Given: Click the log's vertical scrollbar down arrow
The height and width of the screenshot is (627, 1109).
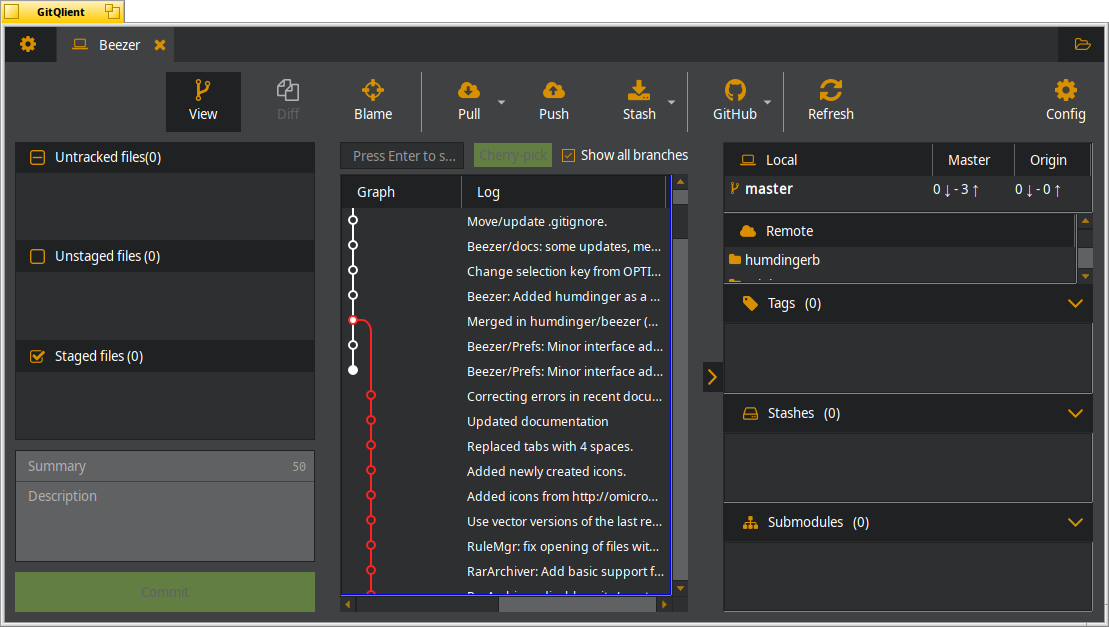Looking at the screenshot, I should click(680, 588).
